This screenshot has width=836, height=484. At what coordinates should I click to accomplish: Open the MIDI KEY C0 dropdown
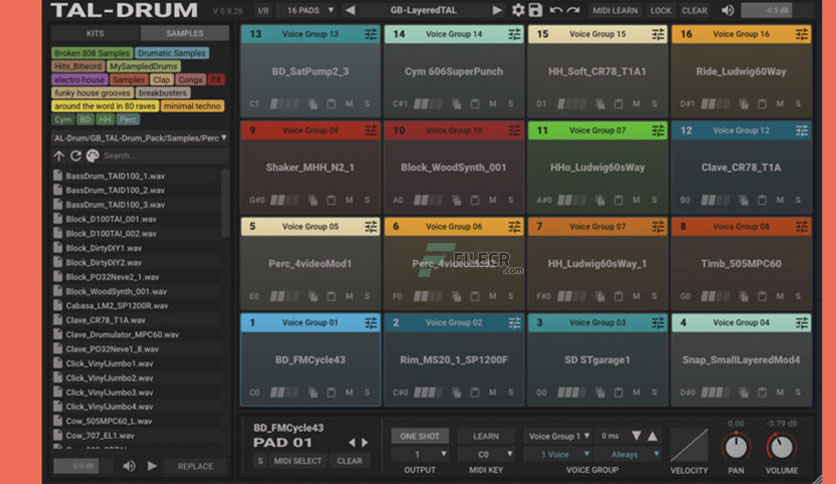click(486, 454)
